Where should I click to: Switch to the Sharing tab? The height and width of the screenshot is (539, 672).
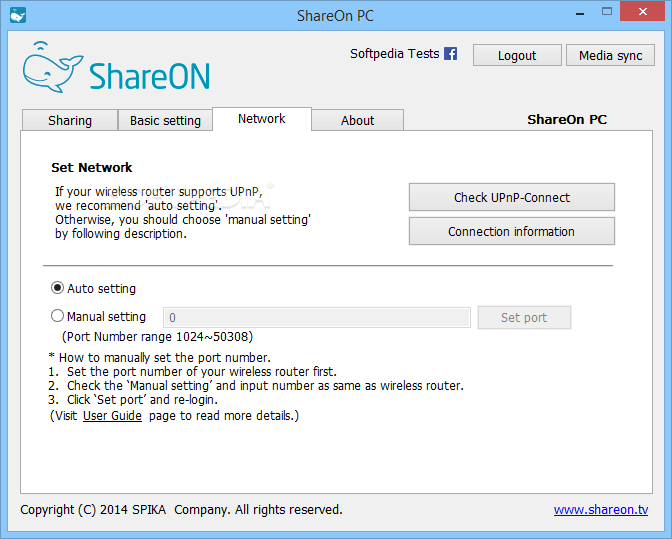pos(70,120)
